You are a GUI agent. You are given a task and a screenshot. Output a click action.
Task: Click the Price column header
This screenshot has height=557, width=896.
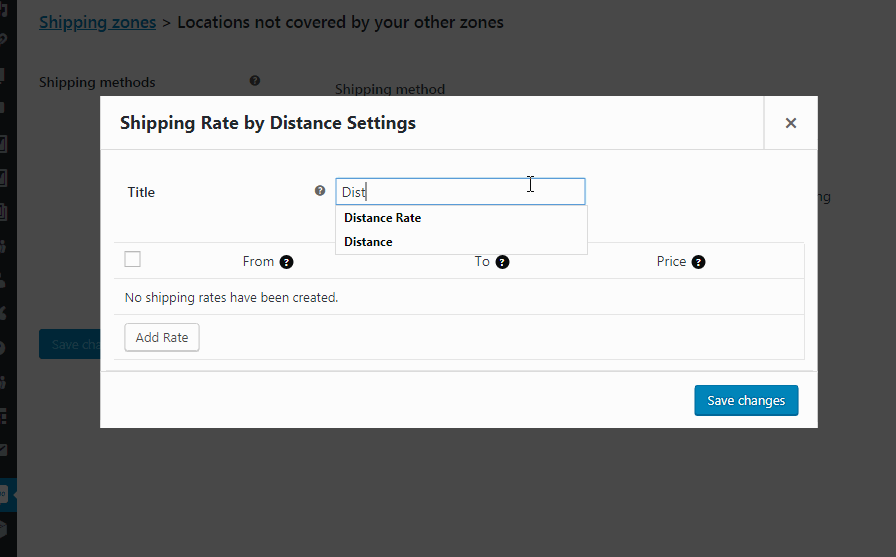[671, 262]
